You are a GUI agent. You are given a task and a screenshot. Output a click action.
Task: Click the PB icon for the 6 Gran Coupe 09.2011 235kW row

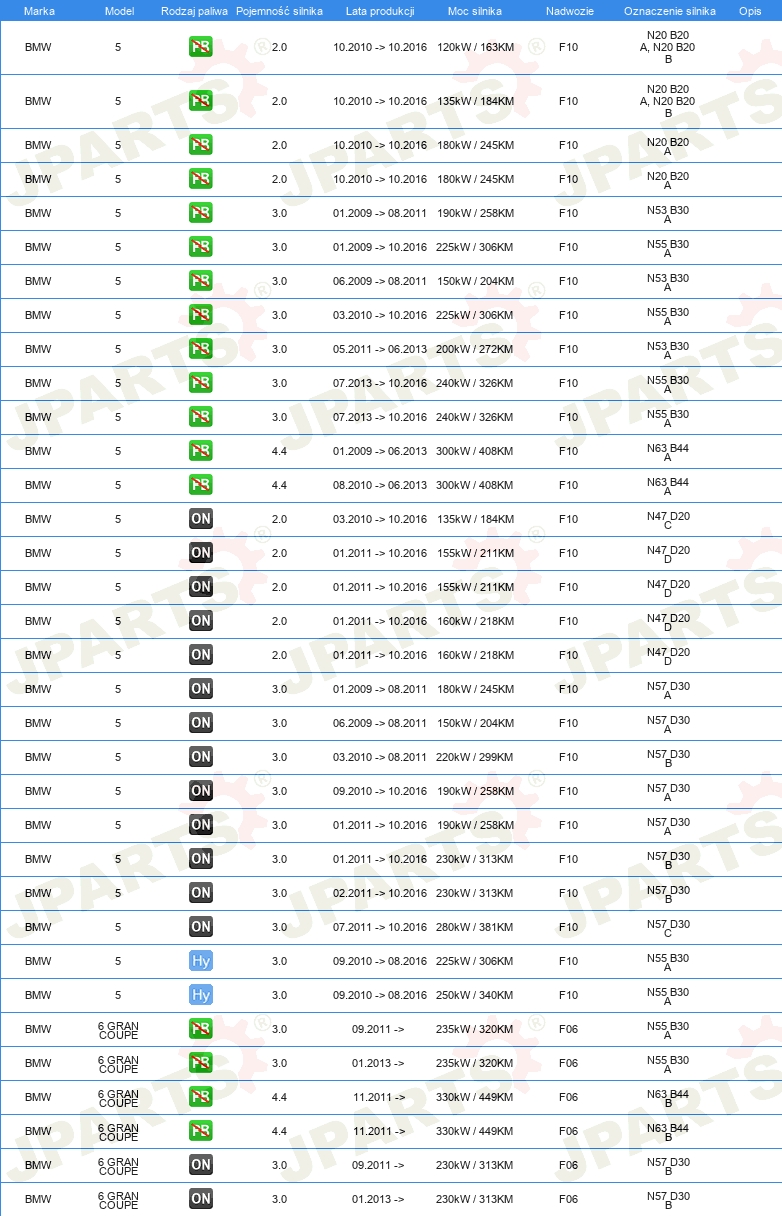201,1029
